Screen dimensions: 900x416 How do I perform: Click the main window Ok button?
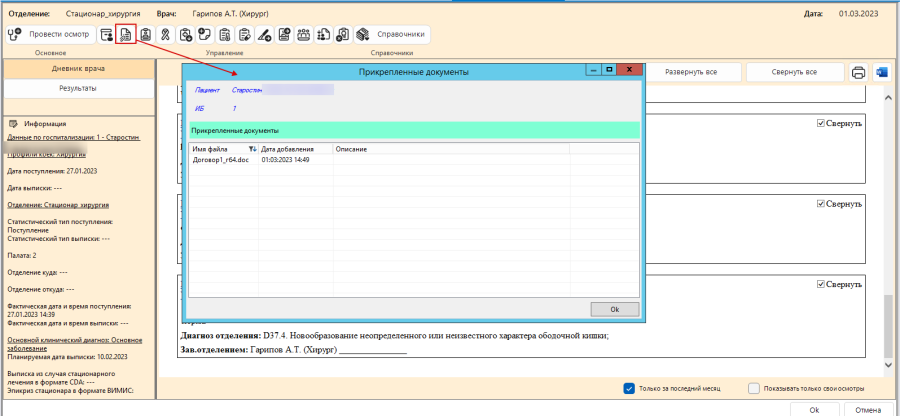pyautogui.click(x=814, y=410)
